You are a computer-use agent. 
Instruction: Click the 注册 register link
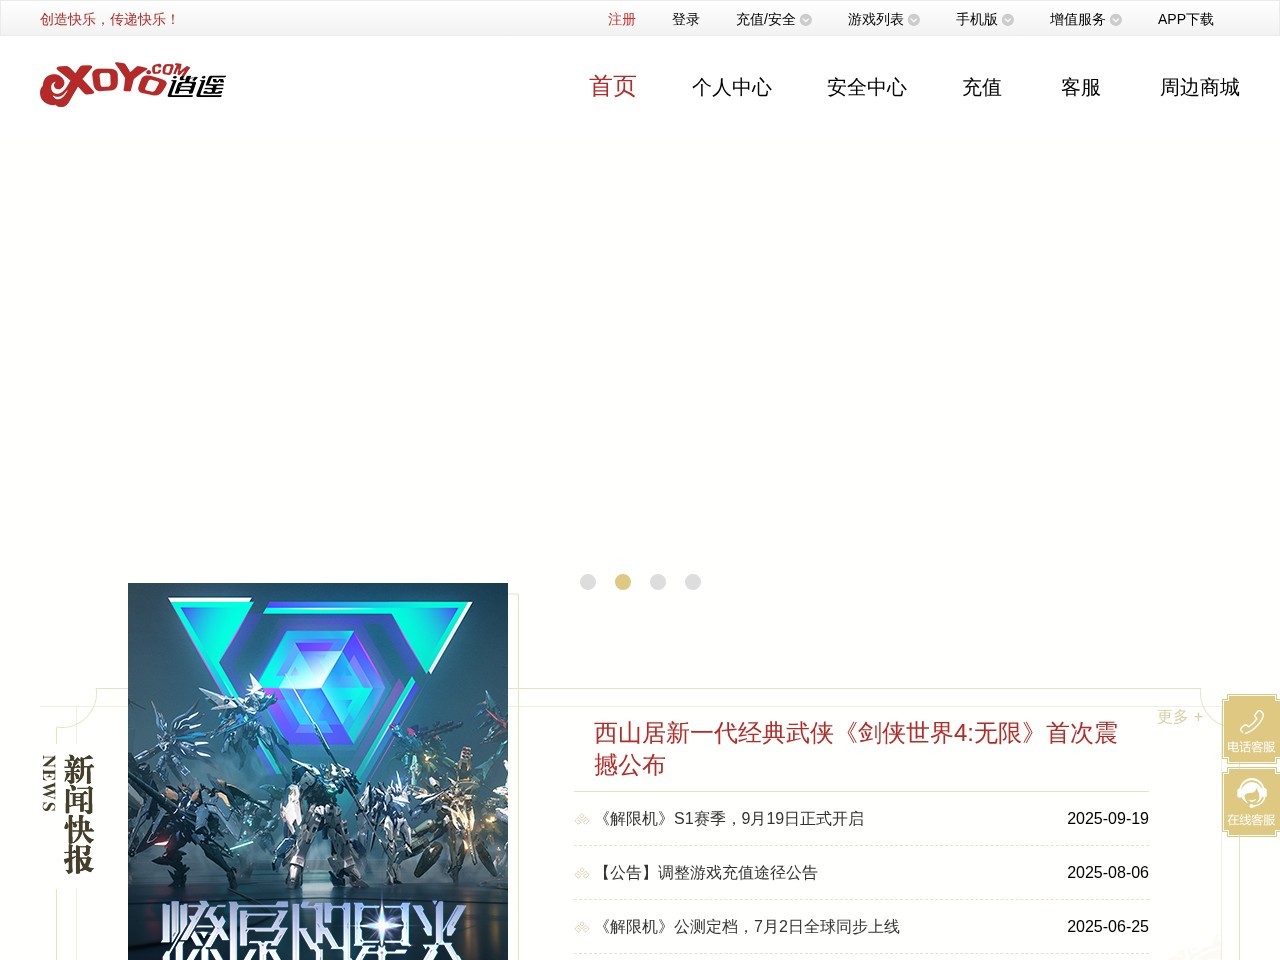pos(622,19)
